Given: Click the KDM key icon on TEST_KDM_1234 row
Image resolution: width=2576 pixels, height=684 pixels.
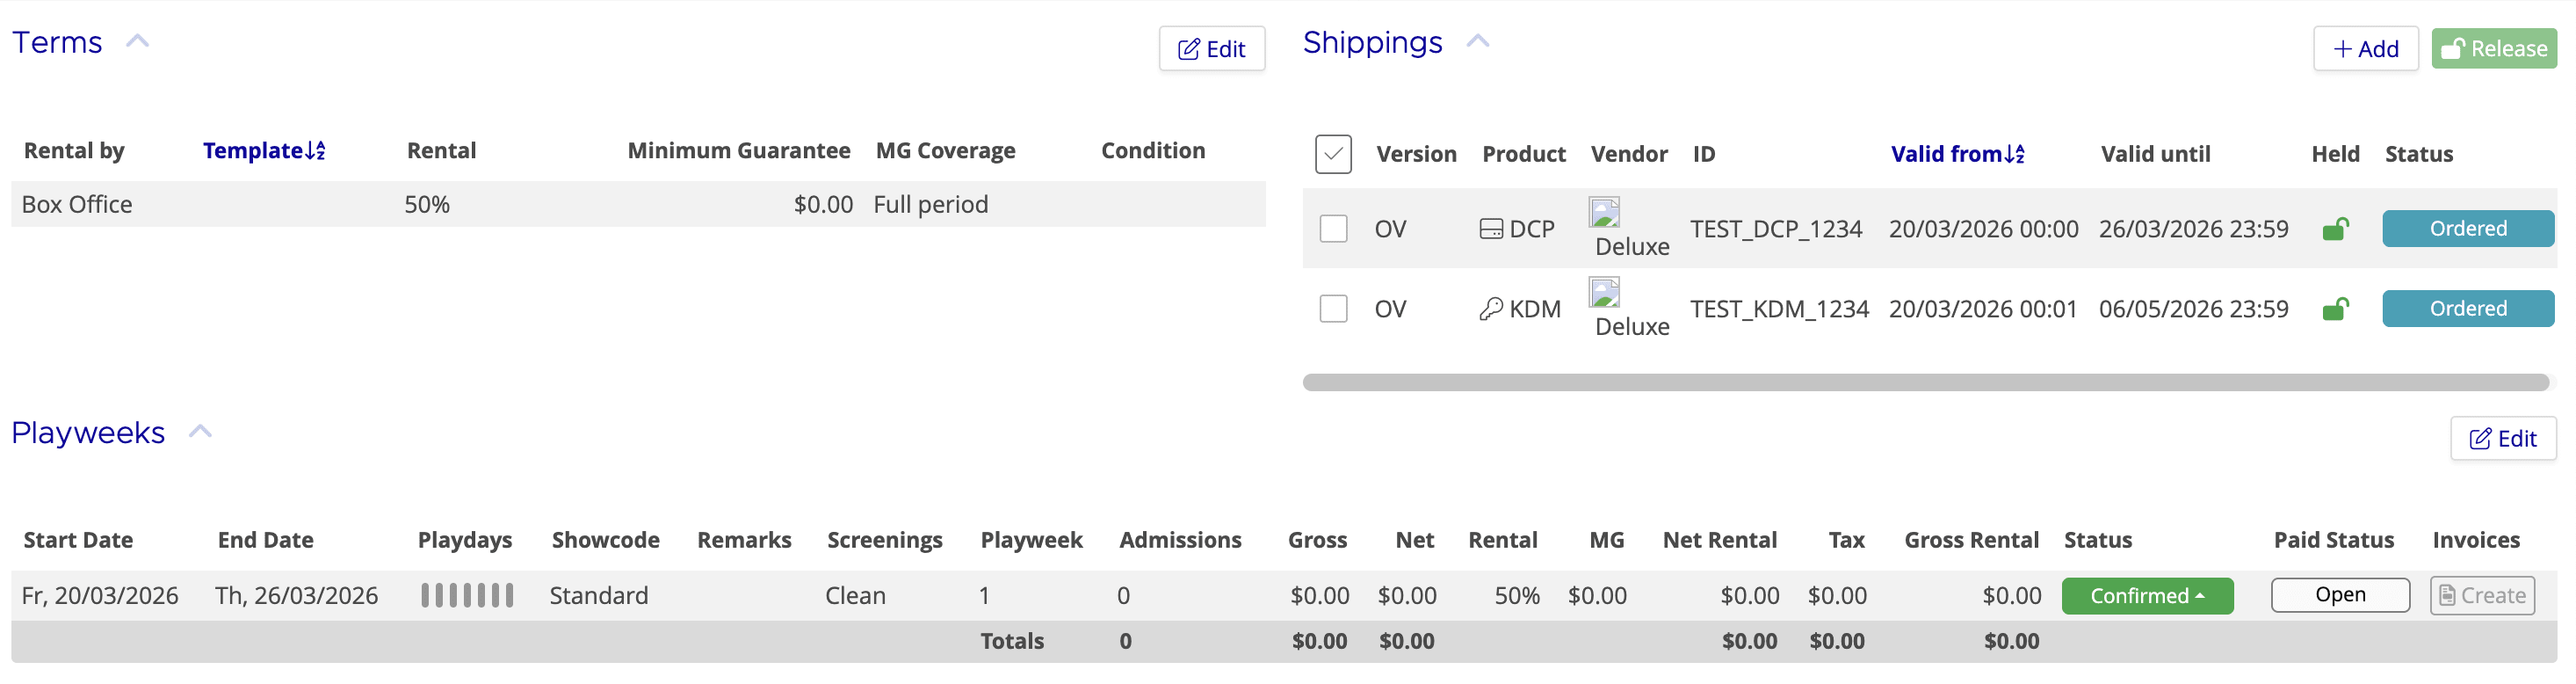Looking at the screenshot, I should [1494, 308].
